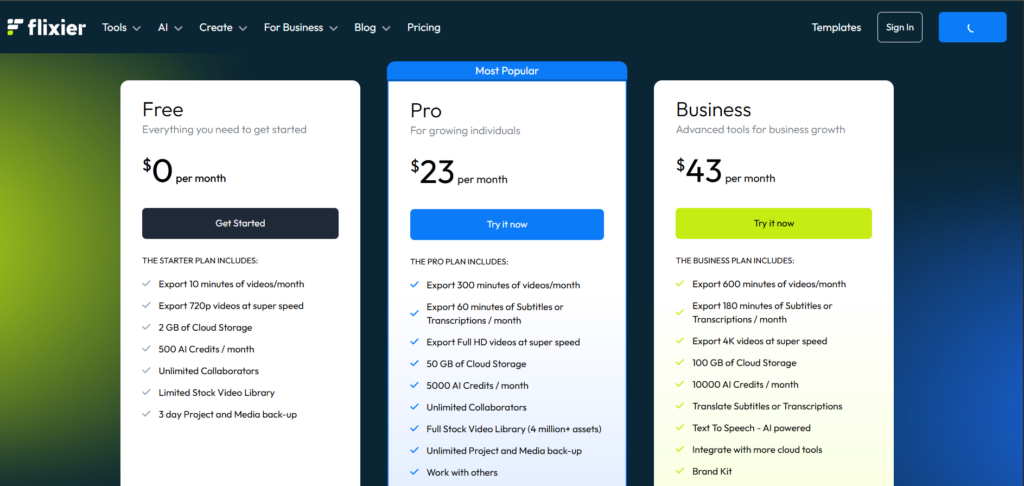Click checkmark beside '100 GB of Cloud Storage'
Screen dimensions: 1024x486
point(680,363)
